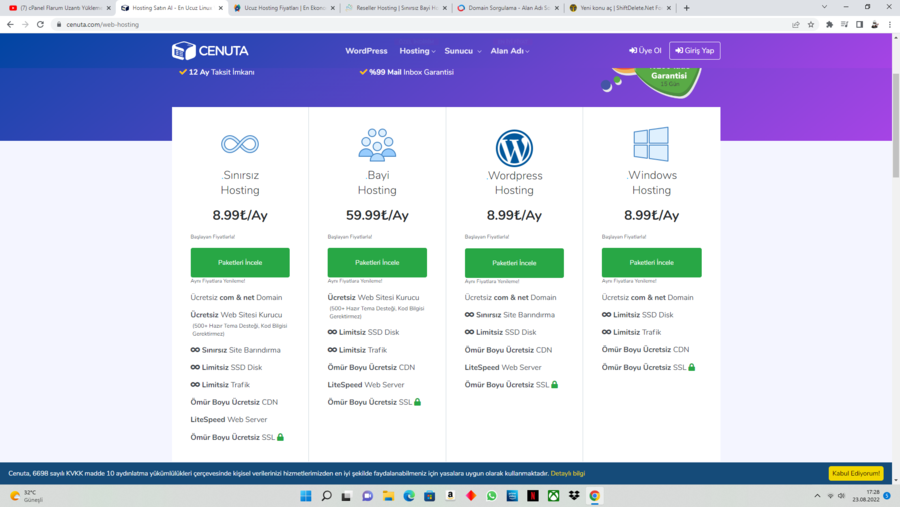Expand the Sunucu dropdown menu
900x507 pixels.
point(463,51)
